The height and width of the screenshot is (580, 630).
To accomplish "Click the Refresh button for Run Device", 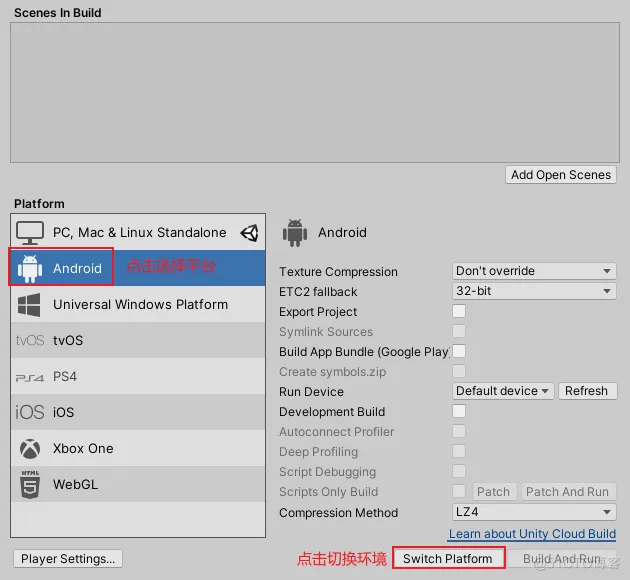I will click(587, 391).
